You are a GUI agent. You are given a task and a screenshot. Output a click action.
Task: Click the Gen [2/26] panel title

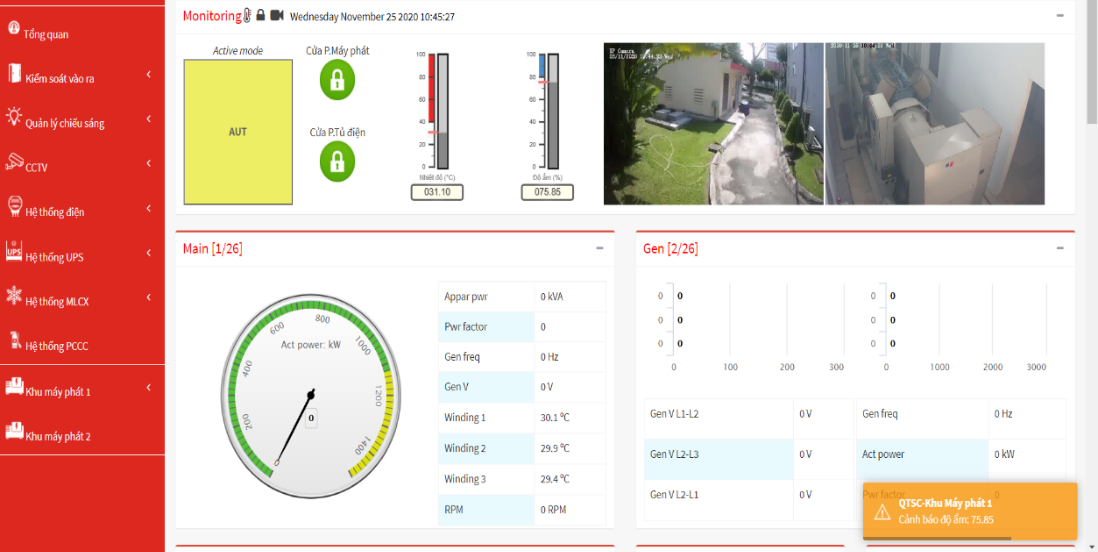[x=670, y=249]
